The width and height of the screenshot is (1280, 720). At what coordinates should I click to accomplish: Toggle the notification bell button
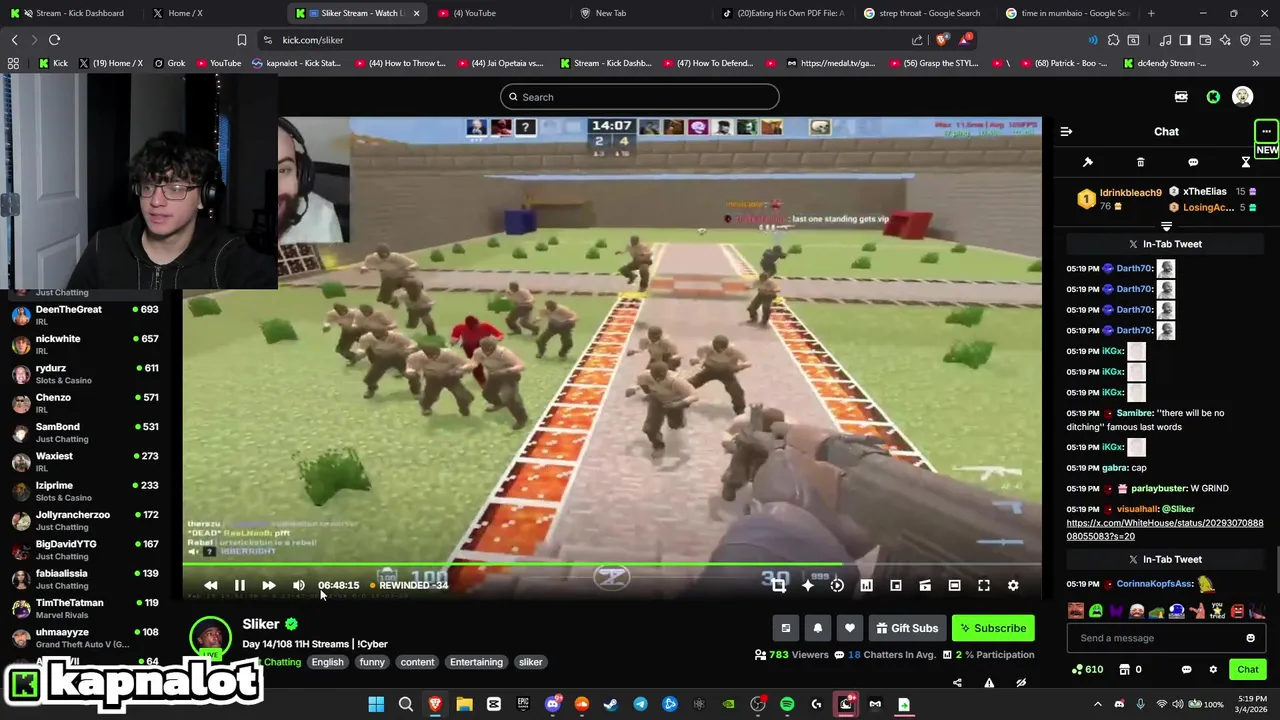coord(818,628)
